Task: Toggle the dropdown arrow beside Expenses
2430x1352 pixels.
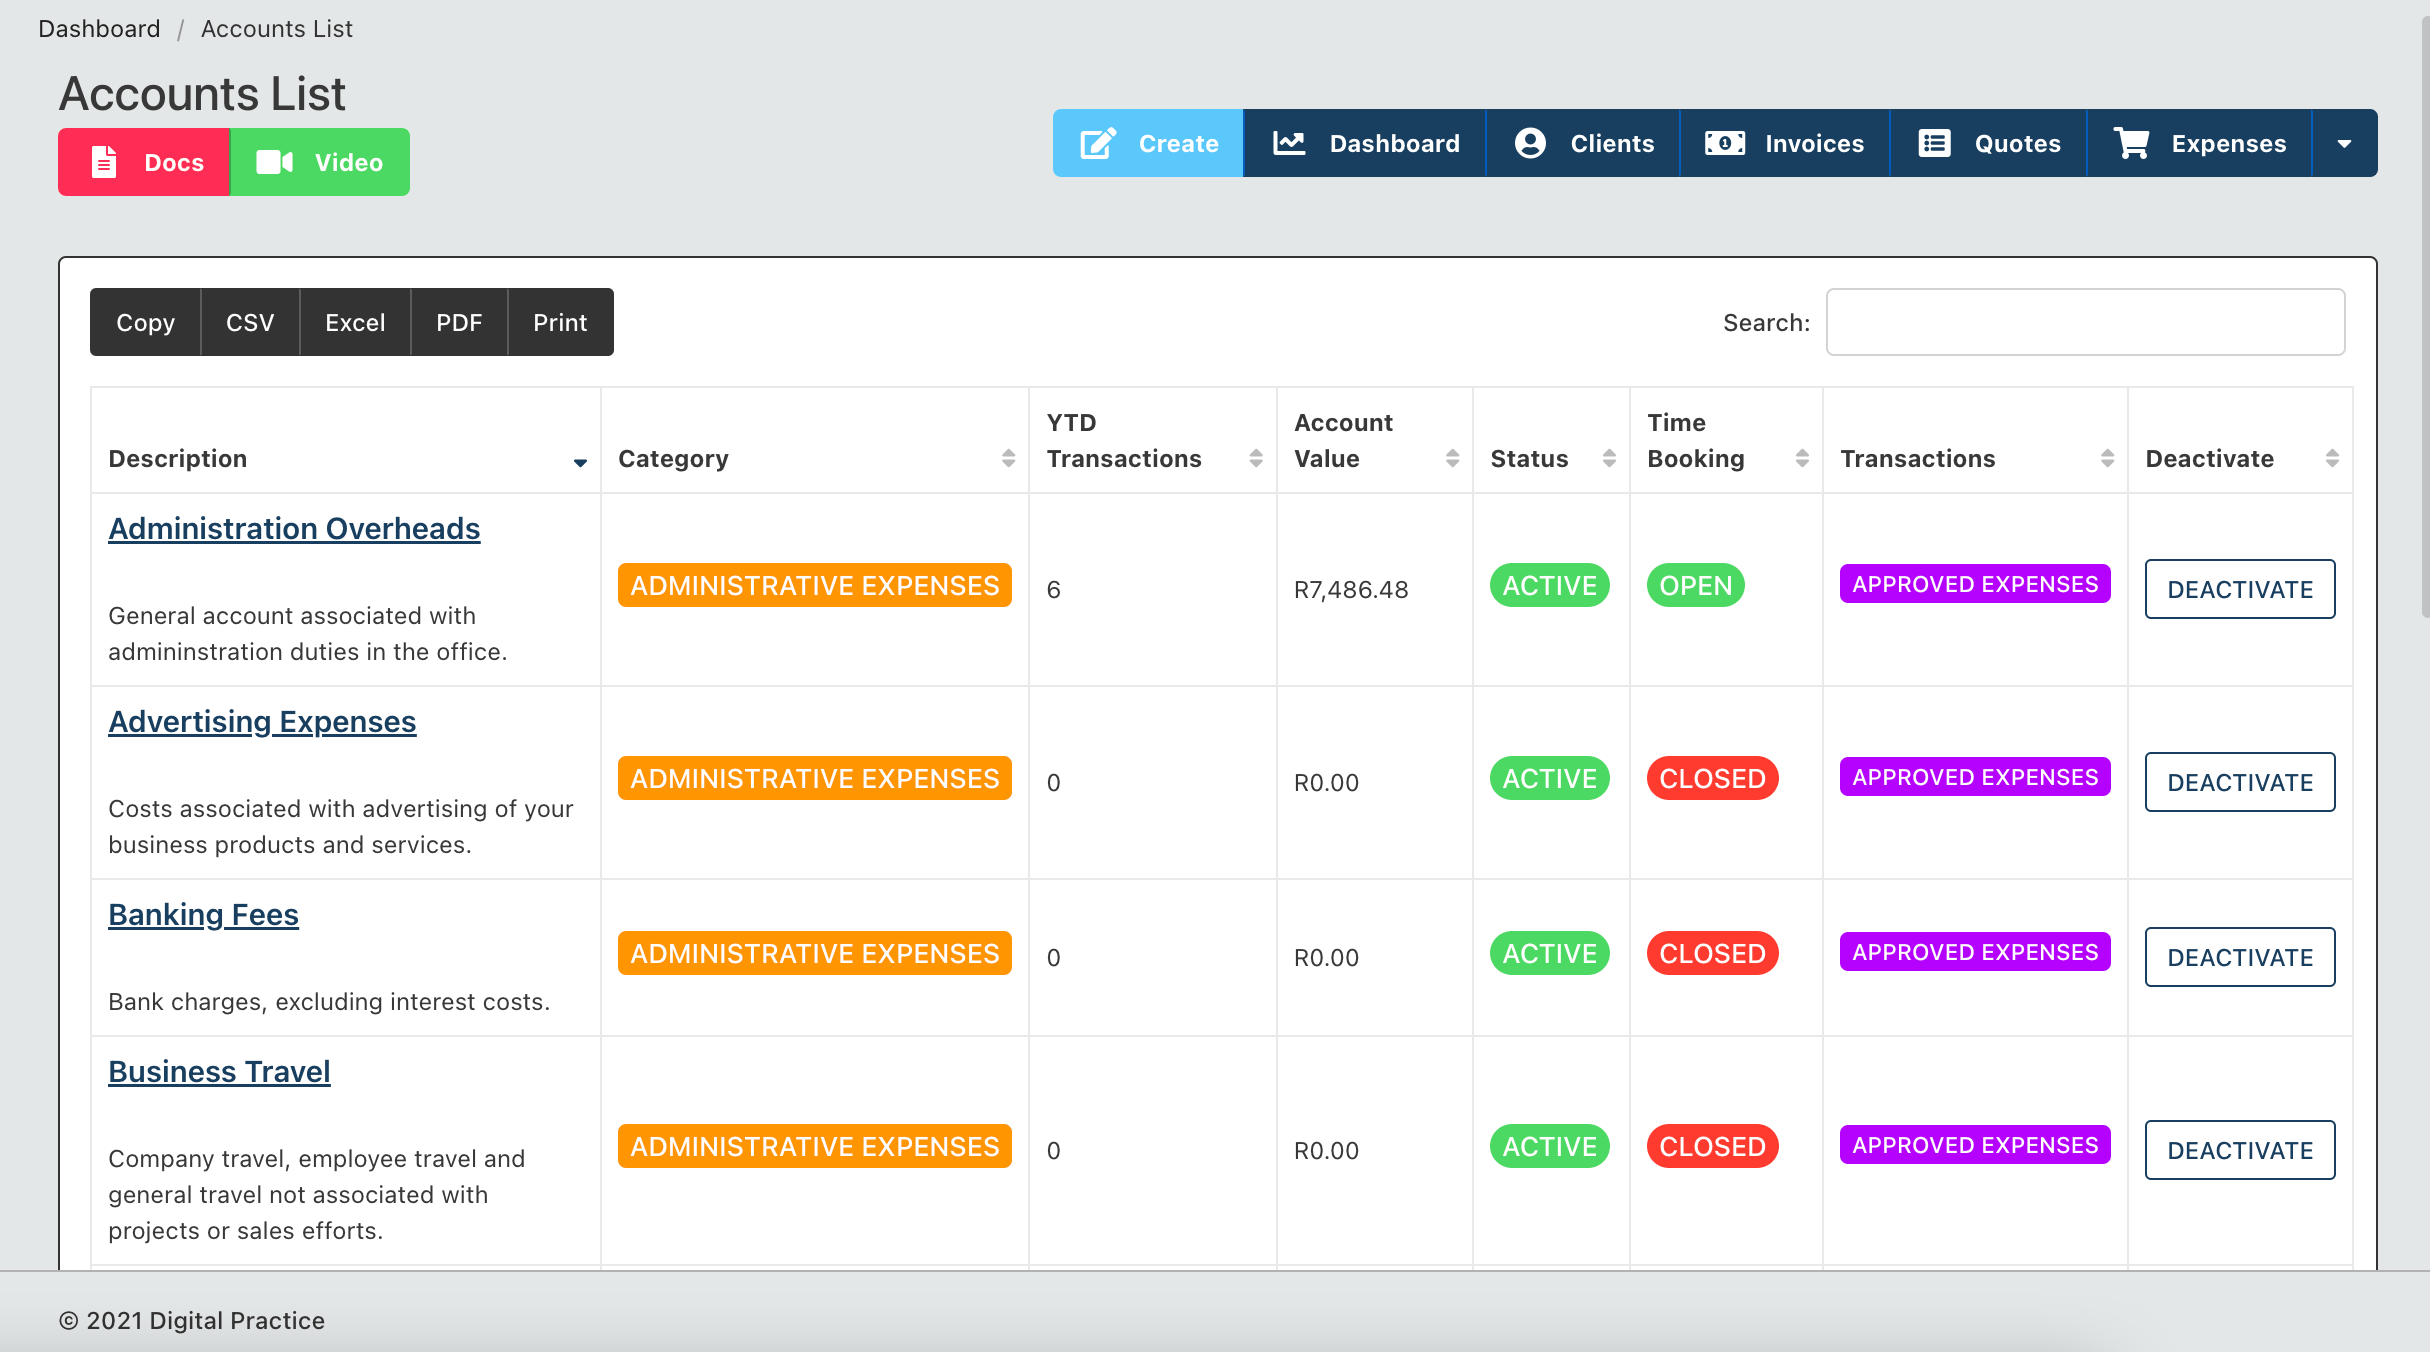Action: tap(2345, 143)
